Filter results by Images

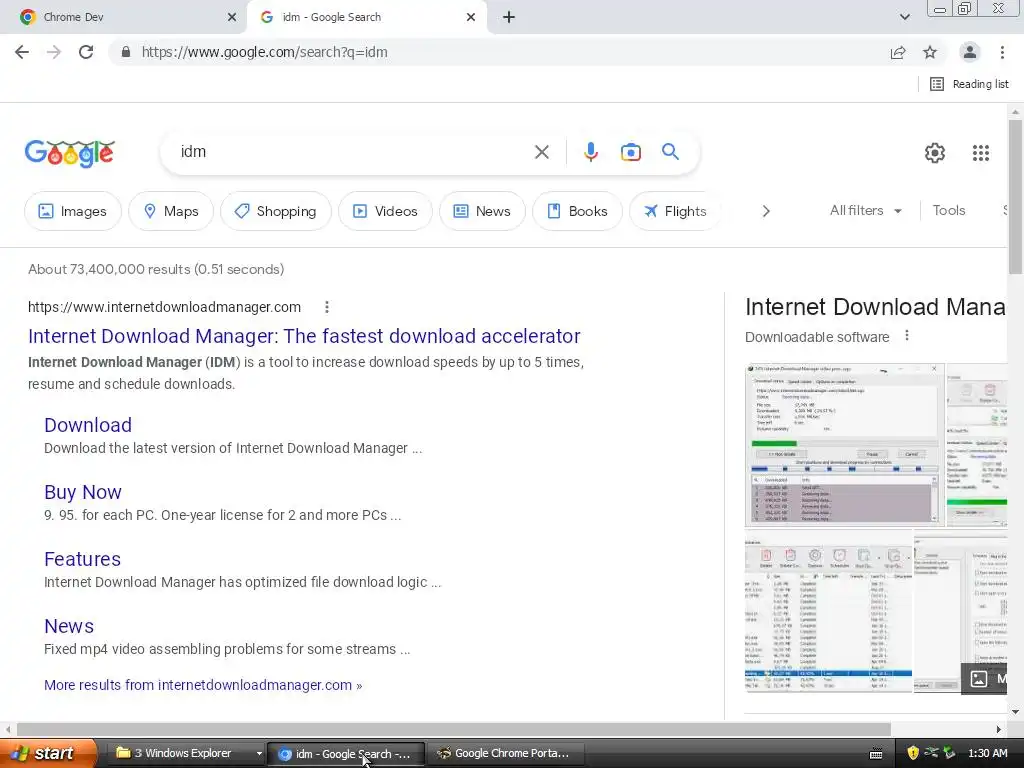72,211
